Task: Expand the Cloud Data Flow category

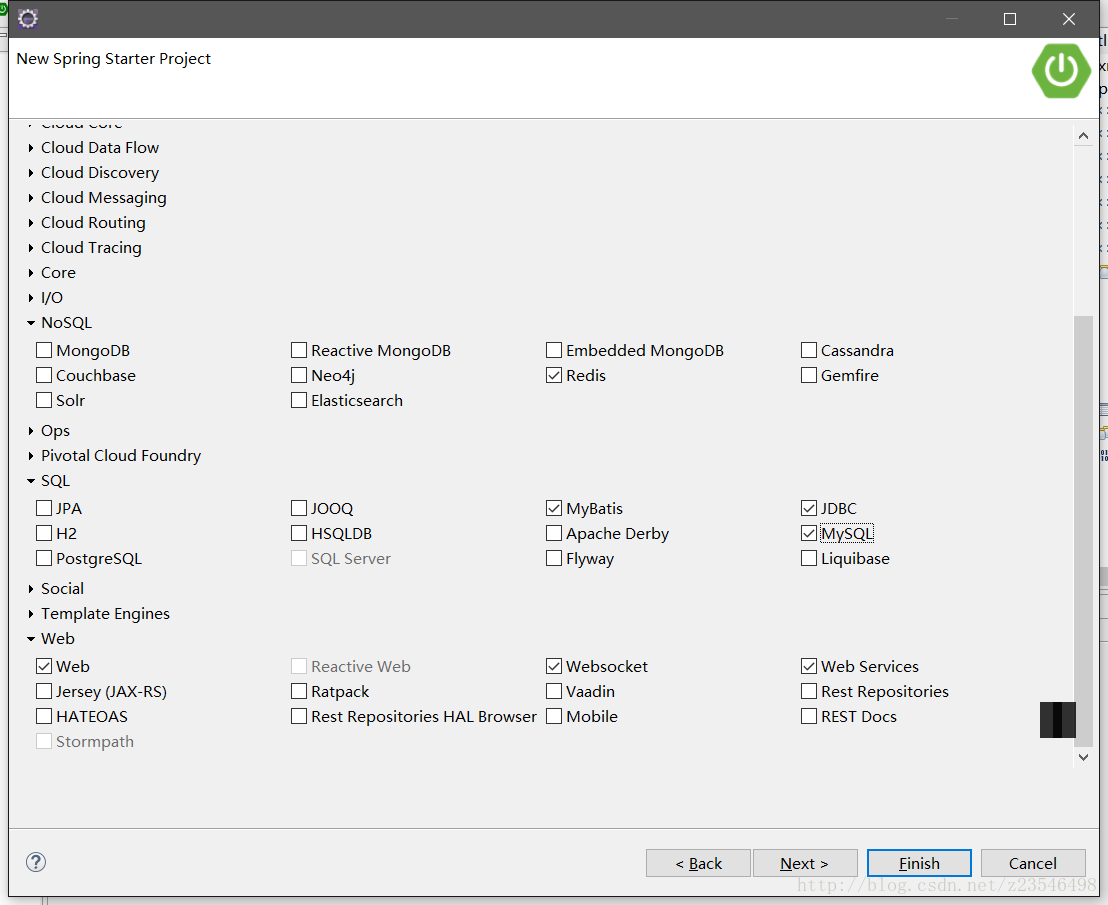Action: [31, 148]
